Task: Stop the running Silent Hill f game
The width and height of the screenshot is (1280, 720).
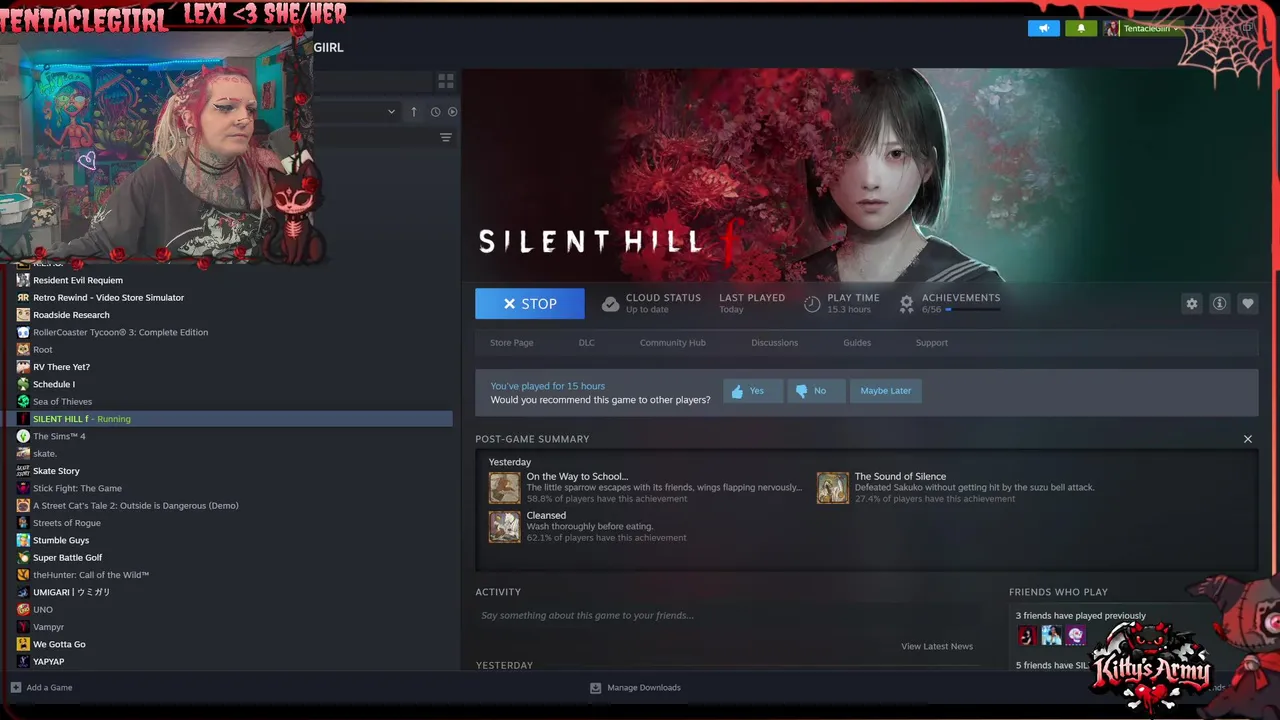Action: click(x=530, y=304)
